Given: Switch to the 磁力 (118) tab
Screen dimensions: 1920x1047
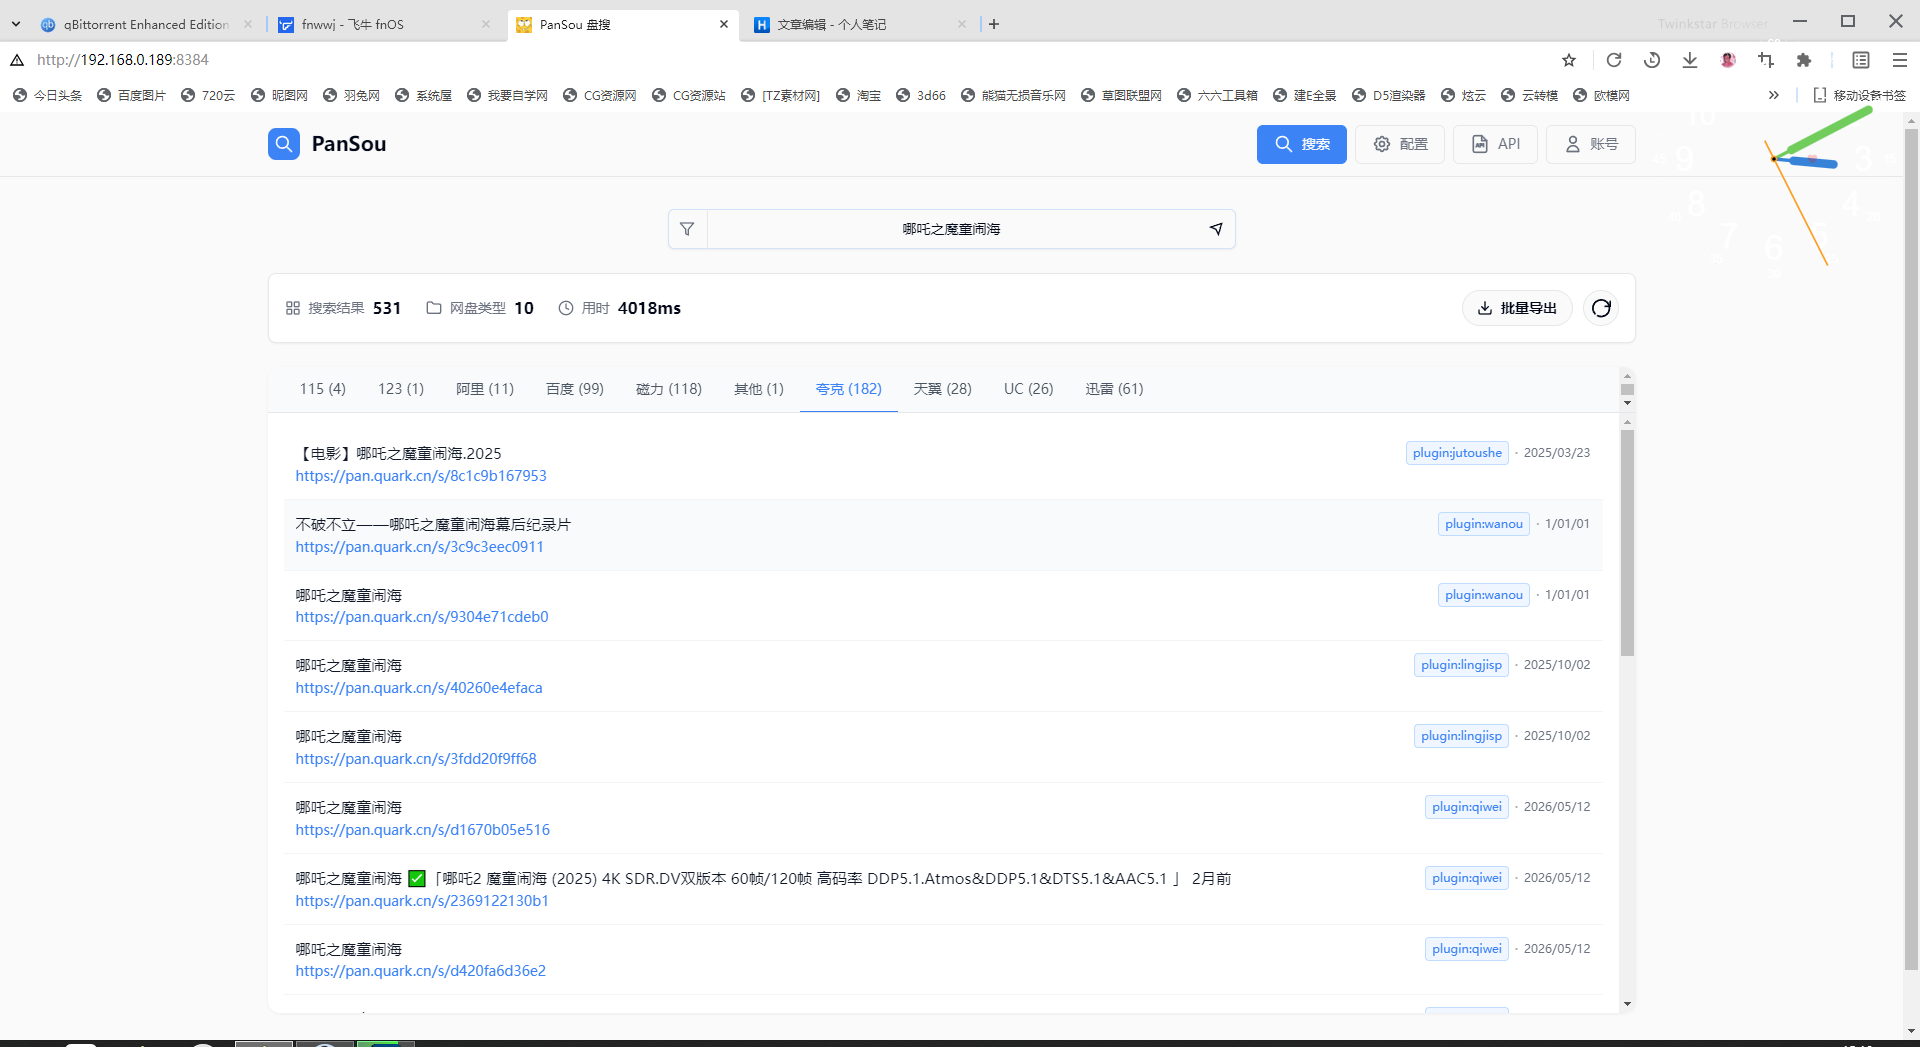Looking at the screenshot, I should 669,389.
